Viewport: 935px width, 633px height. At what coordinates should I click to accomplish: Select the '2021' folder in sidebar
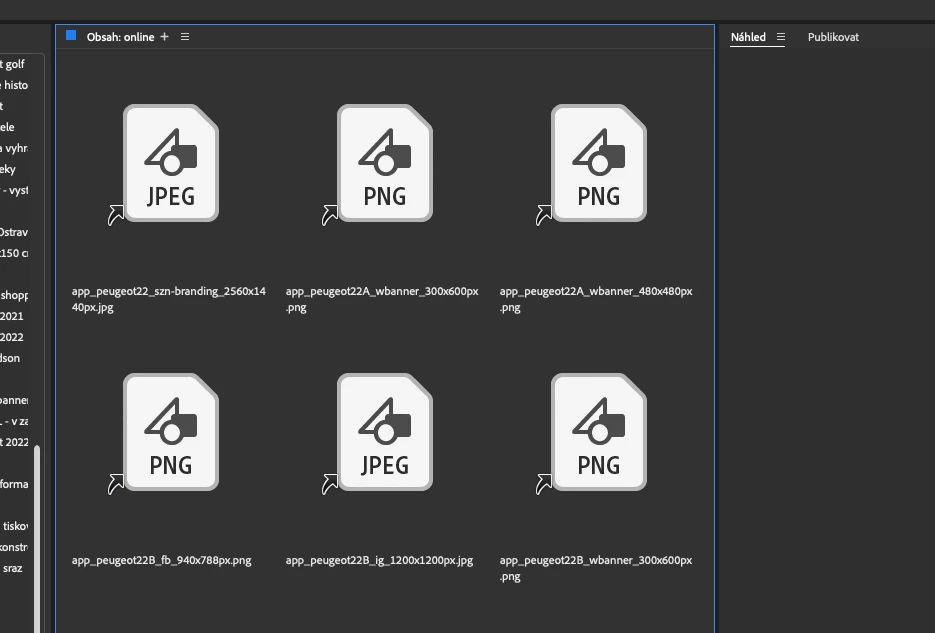point(12,316)
